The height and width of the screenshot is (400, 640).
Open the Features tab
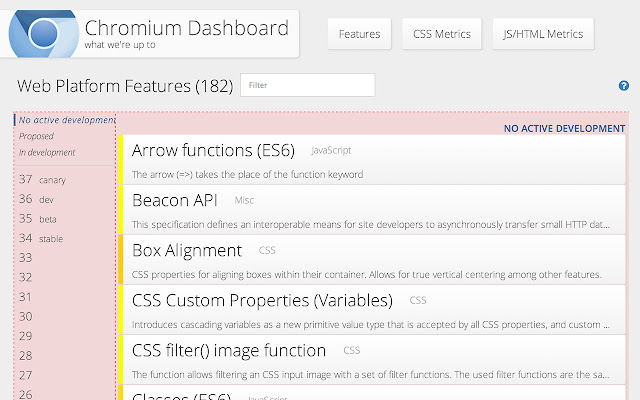pyautogui.click(x=359, y=34)
